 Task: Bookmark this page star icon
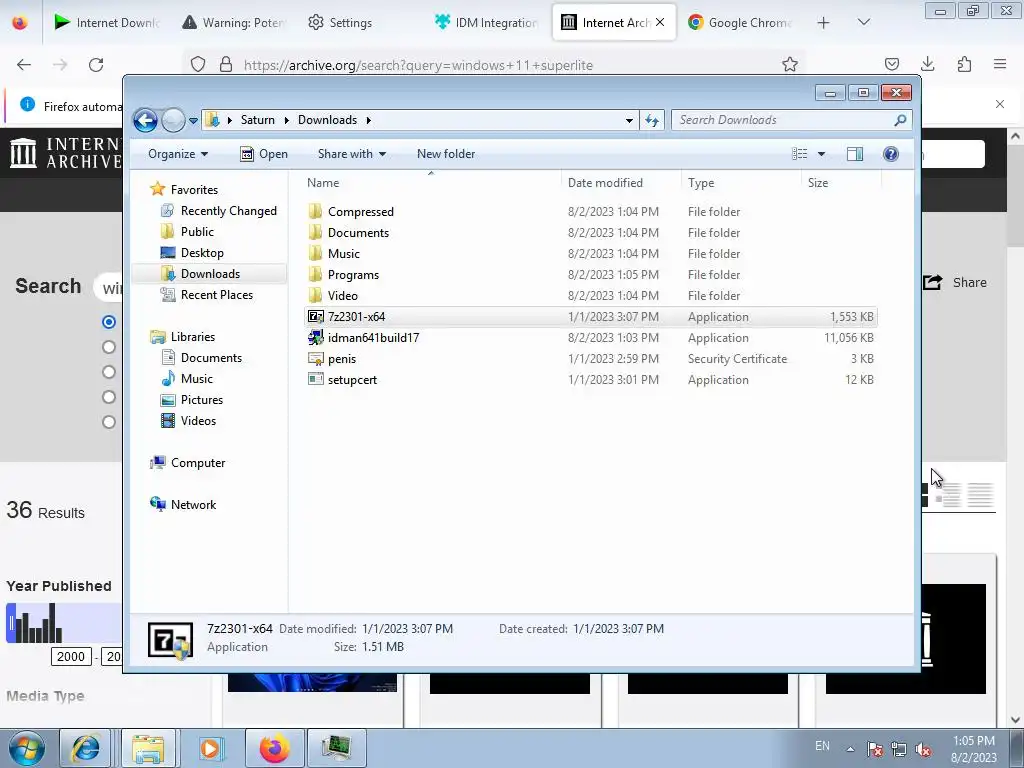(790, 65)
